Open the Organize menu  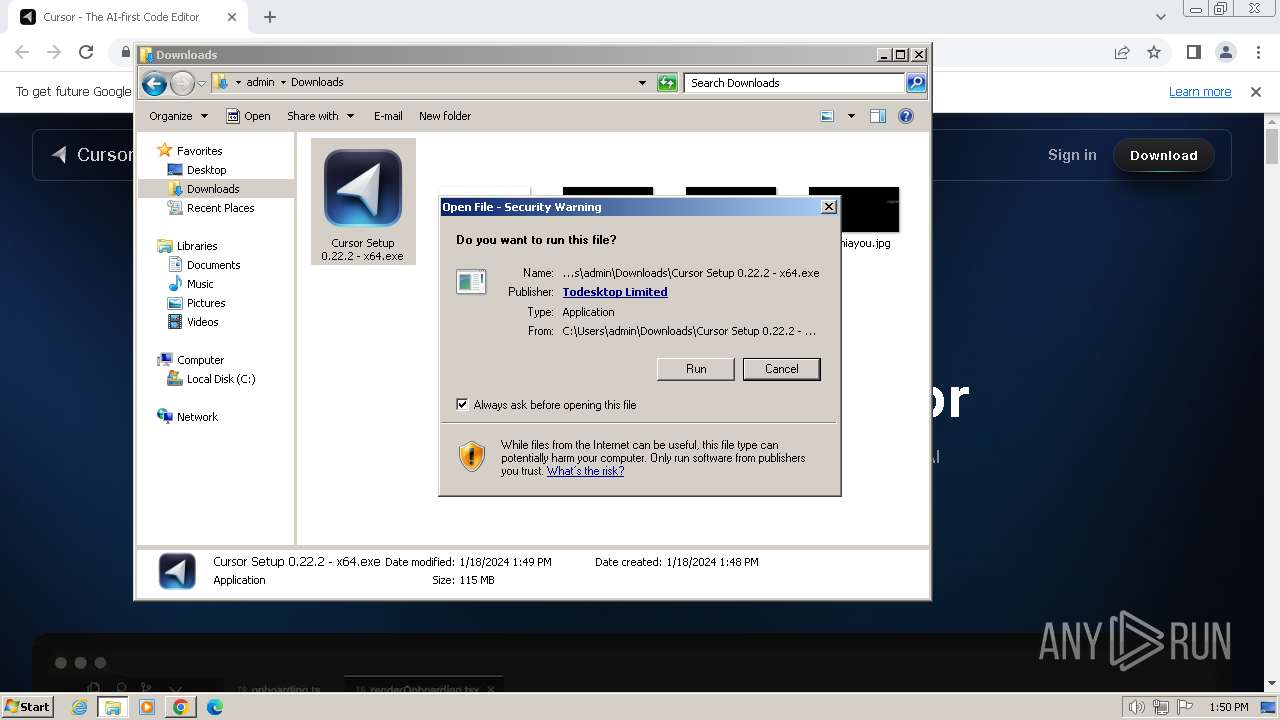click(x=178, y=116)
